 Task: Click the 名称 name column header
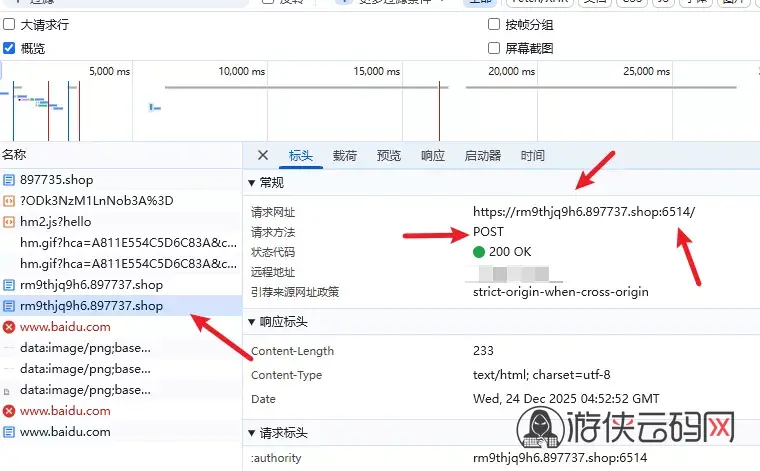[x=14, y=155]
